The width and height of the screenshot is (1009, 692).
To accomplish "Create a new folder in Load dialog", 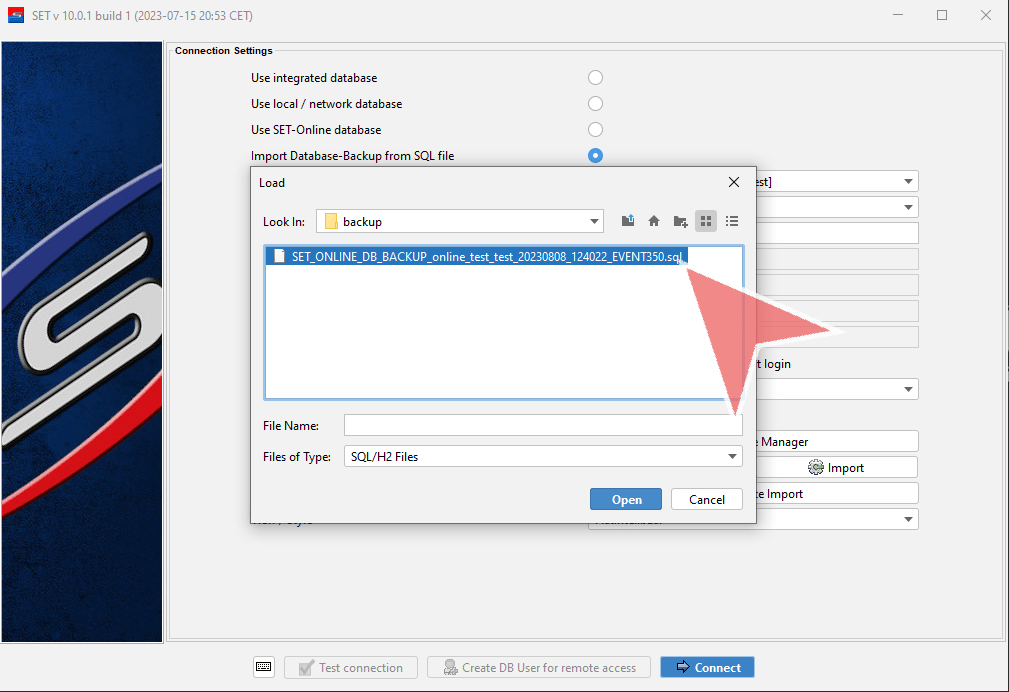I will [x=680, y=221].
